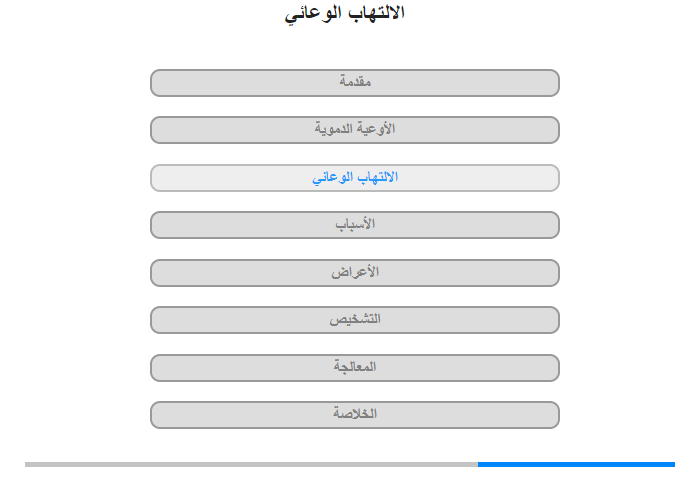Go to المعالجة treatment section

pos(355,368)
